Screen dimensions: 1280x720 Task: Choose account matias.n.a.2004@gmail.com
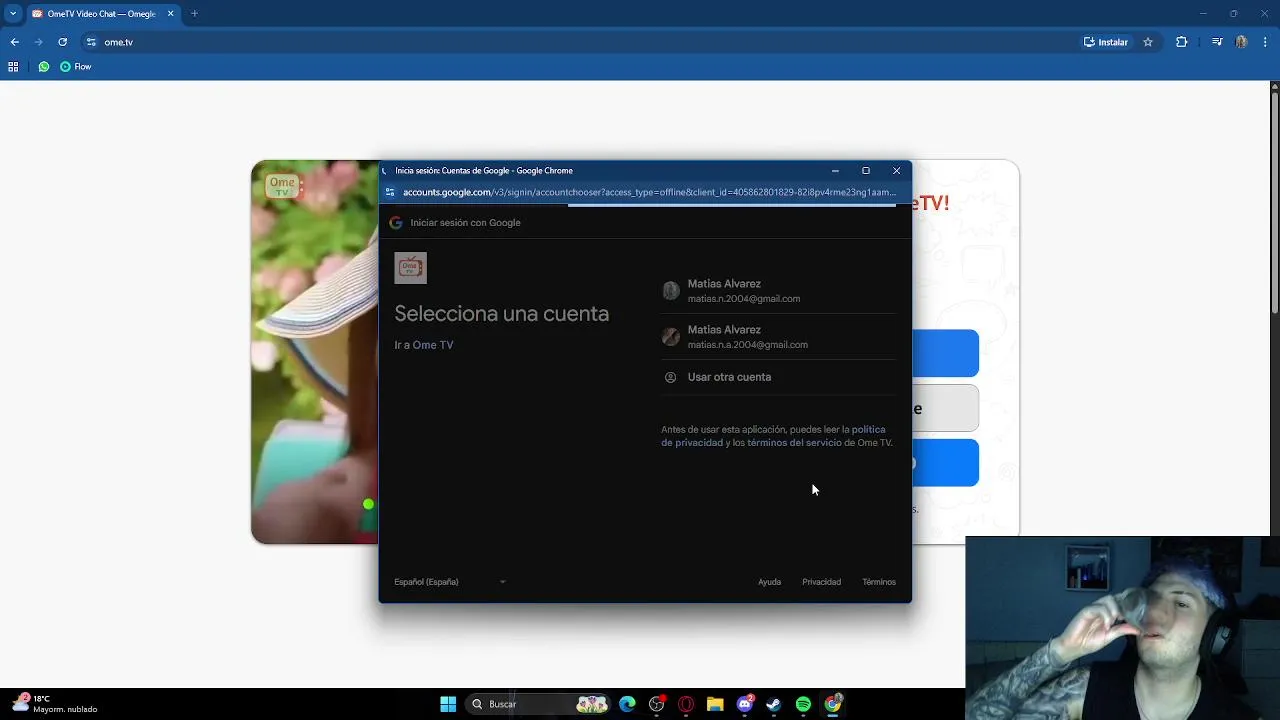pyautogui.click(x=778, y=337)
